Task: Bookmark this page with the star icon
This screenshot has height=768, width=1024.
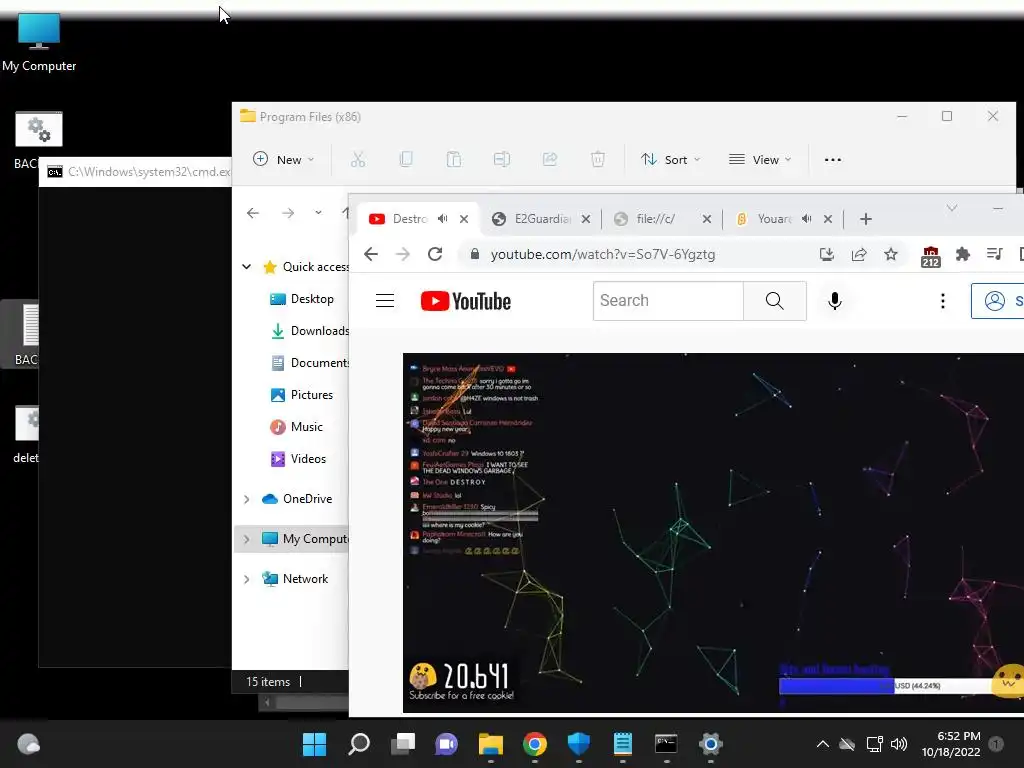Action: pyautogui.click(x=891, y=255)
